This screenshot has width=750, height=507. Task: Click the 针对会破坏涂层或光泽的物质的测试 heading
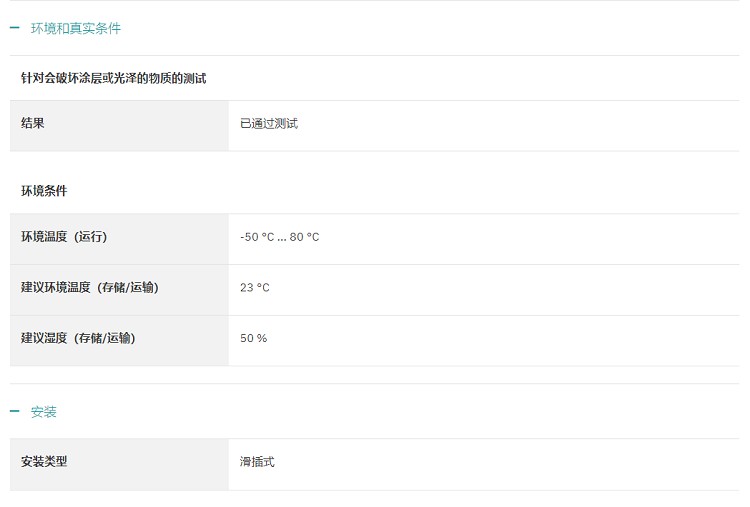click(113, 78)
